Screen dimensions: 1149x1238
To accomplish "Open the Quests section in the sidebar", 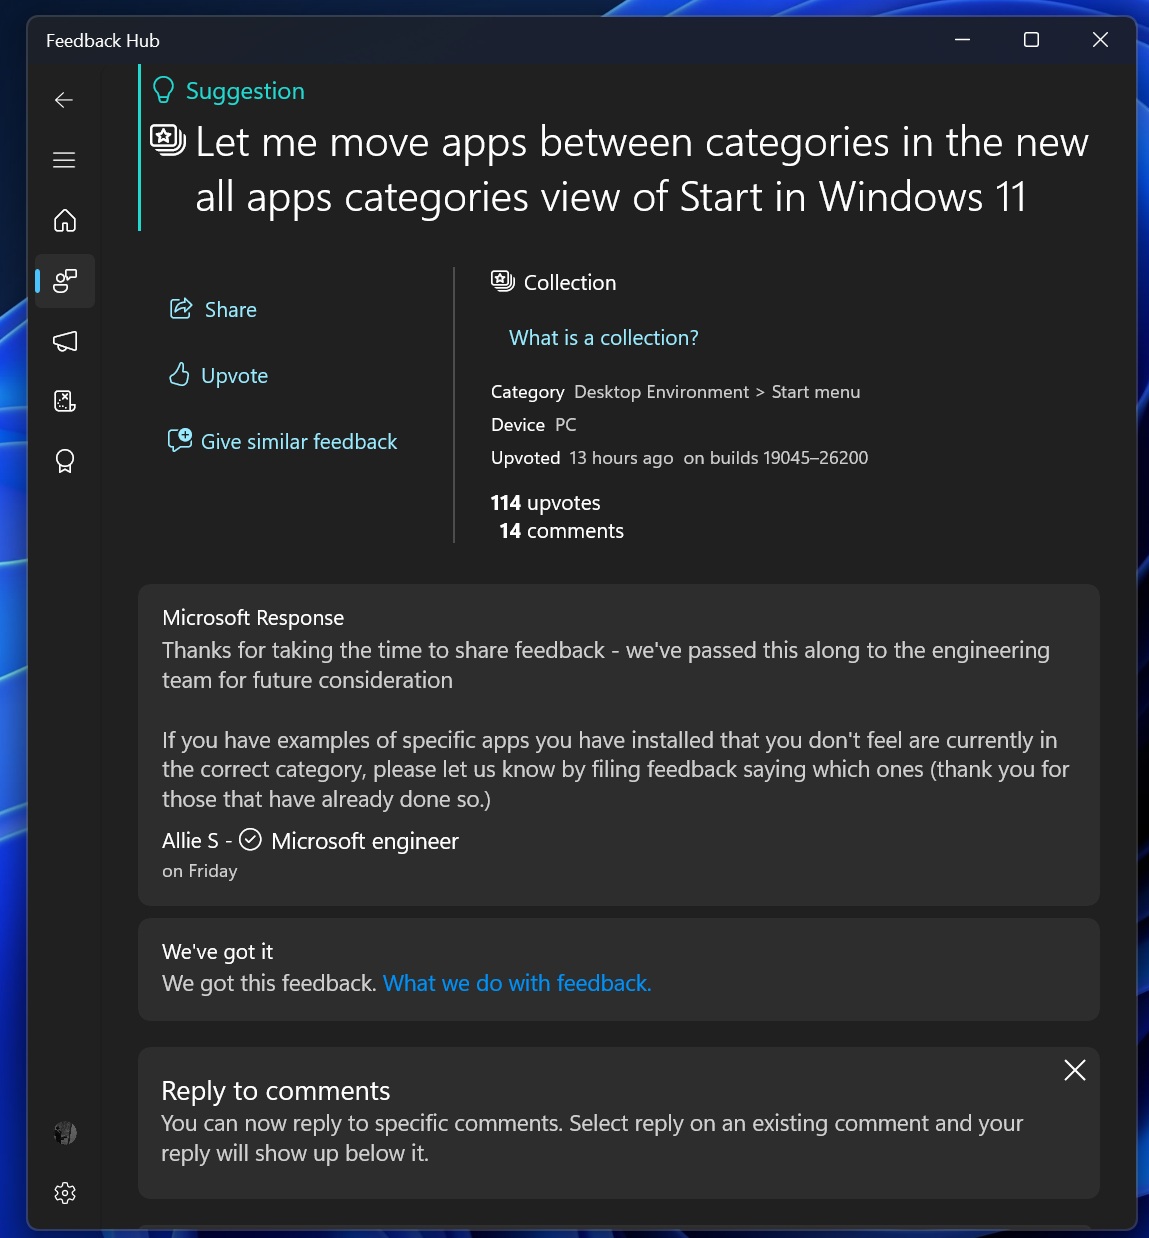I will pyautogui.click(x=64, y=401).
